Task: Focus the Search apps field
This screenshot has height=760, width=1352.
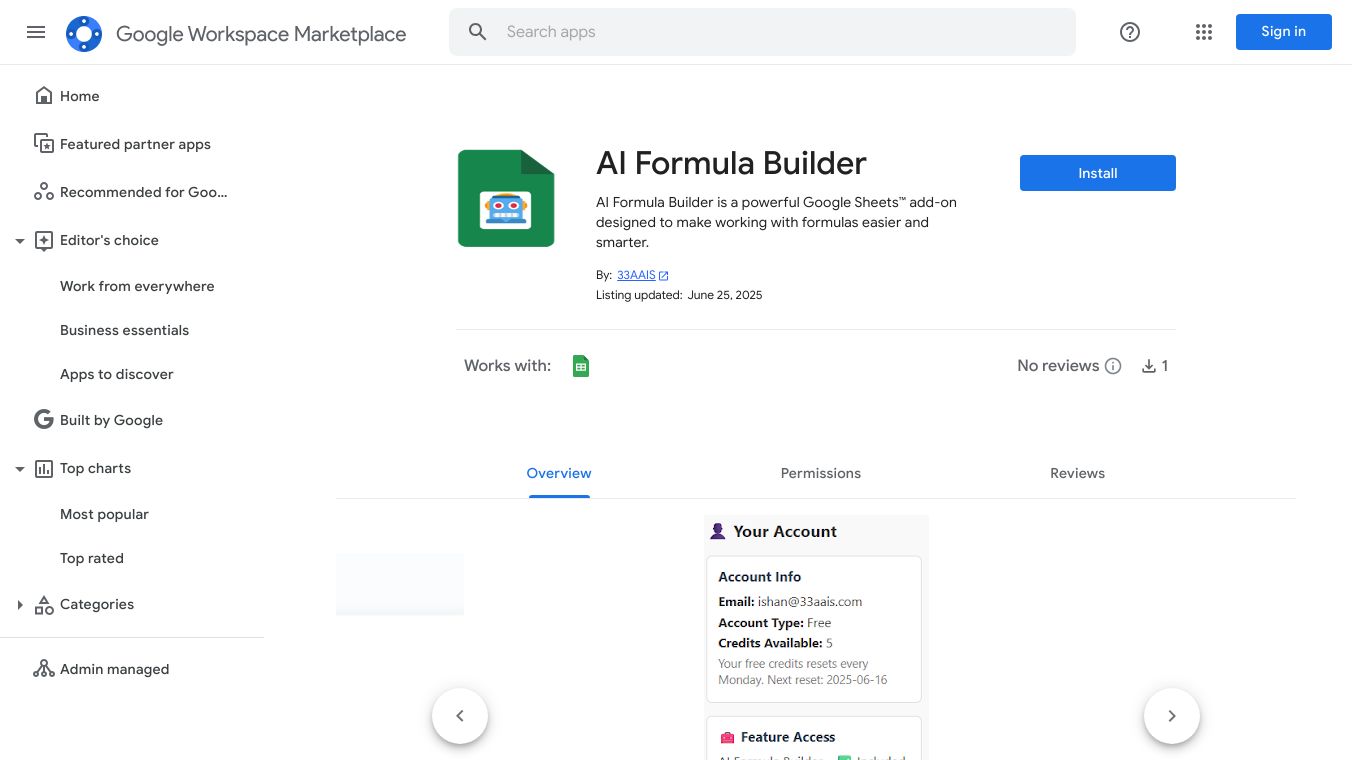Action: [x=762, y=32]
